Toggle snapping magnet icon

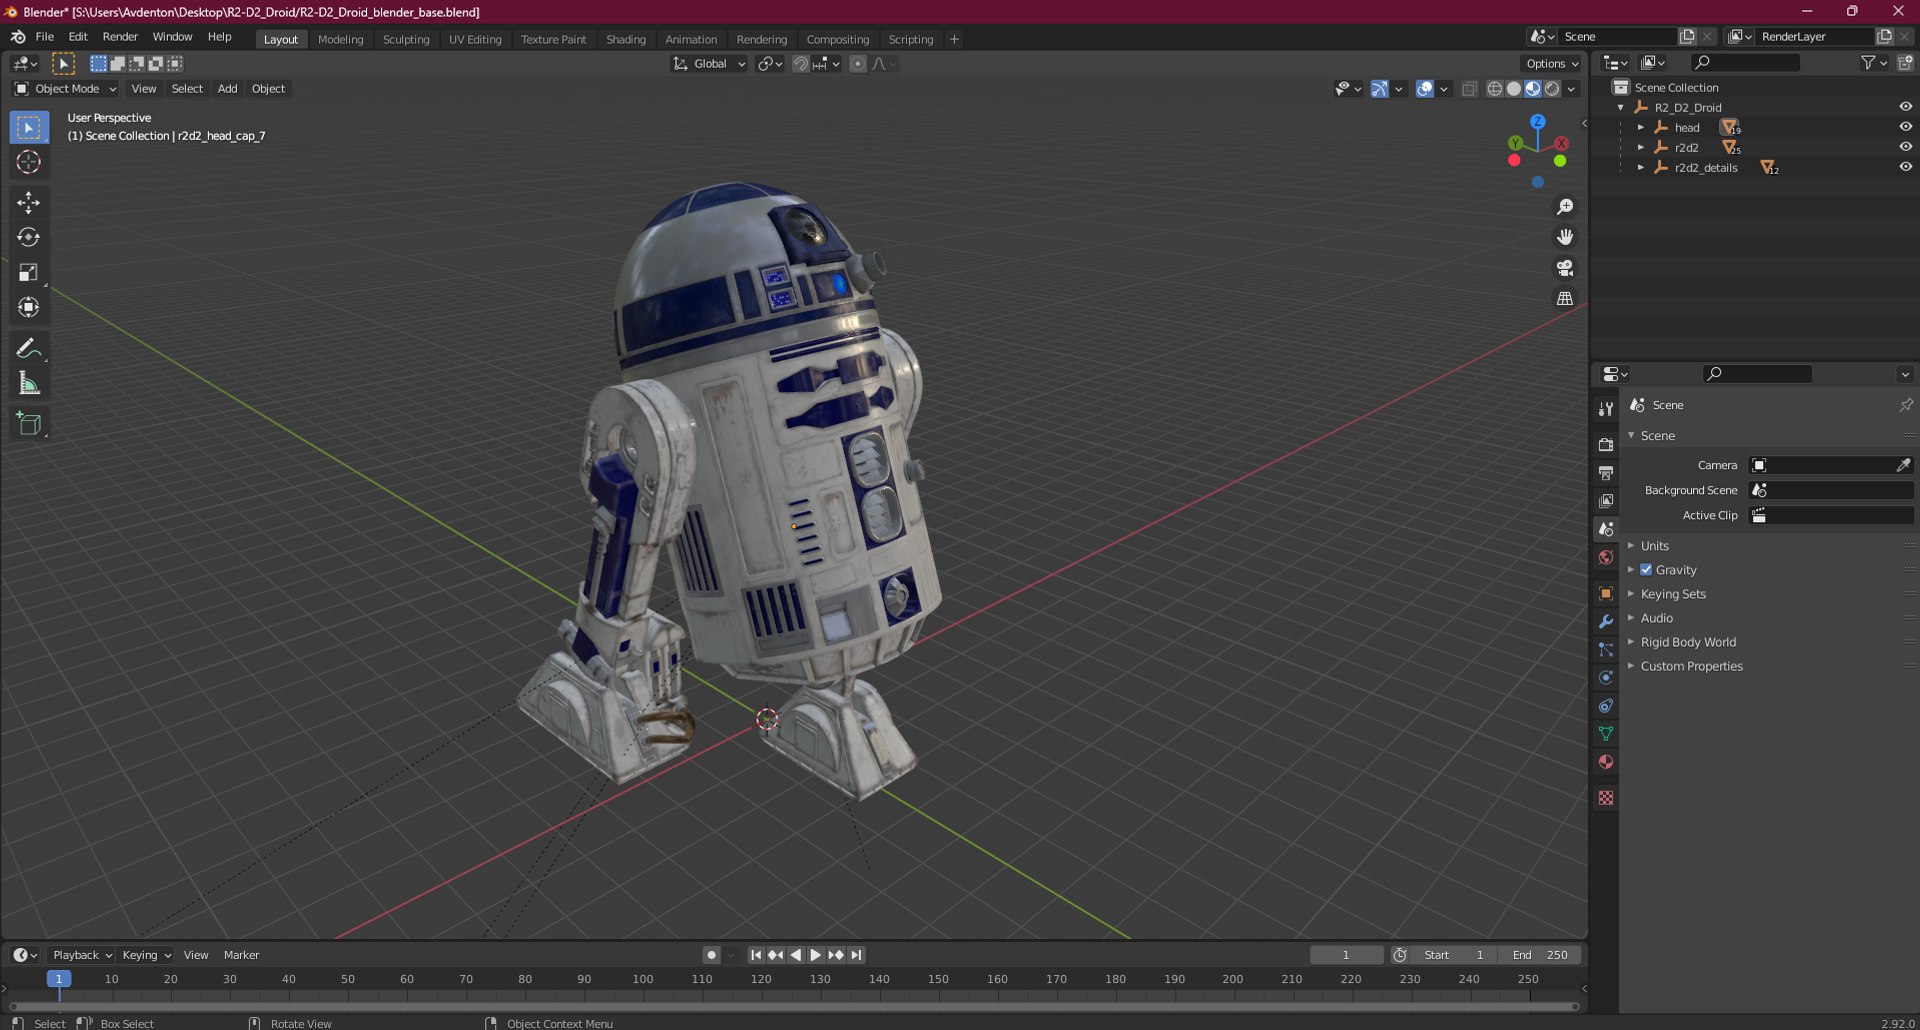(x=800, y=64)
